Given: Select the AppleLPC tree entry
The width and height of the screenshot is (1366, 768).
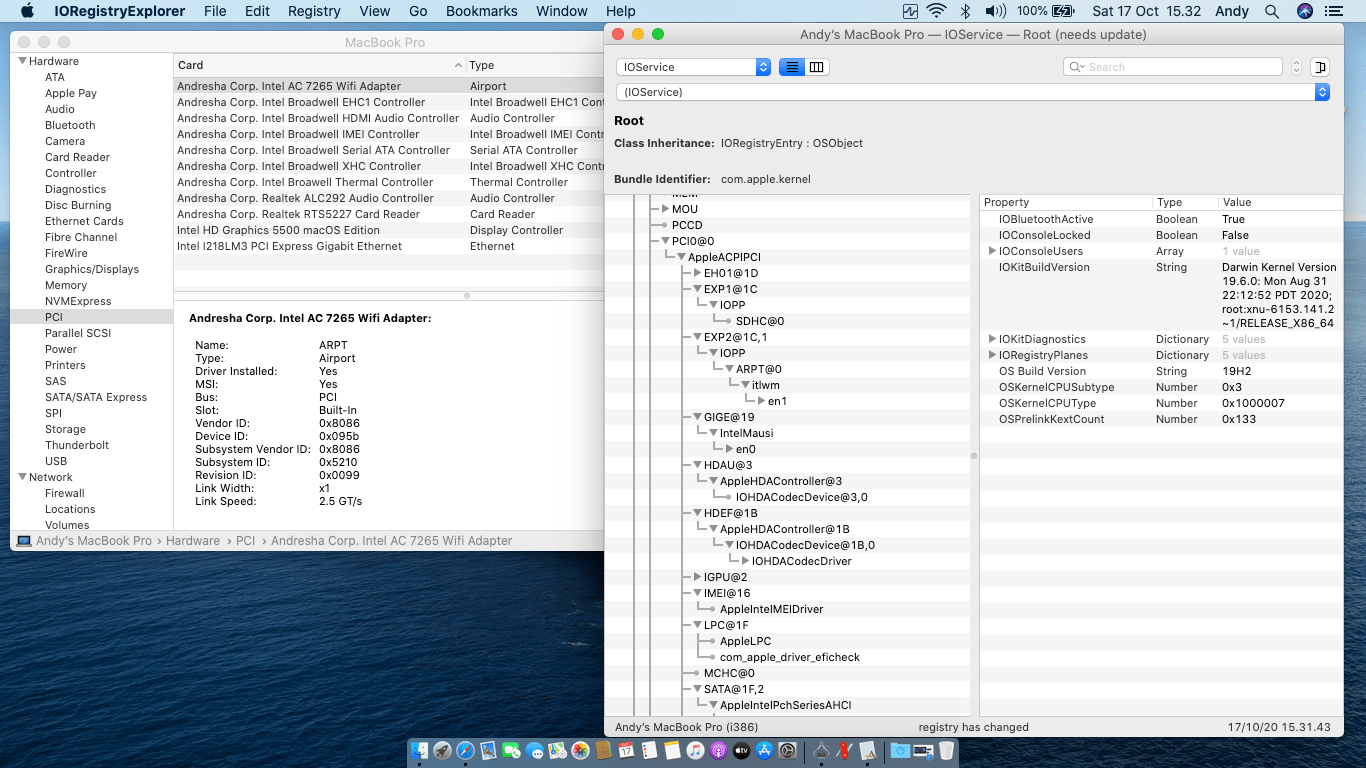Looking at the screenshot, I should point(745,641).
